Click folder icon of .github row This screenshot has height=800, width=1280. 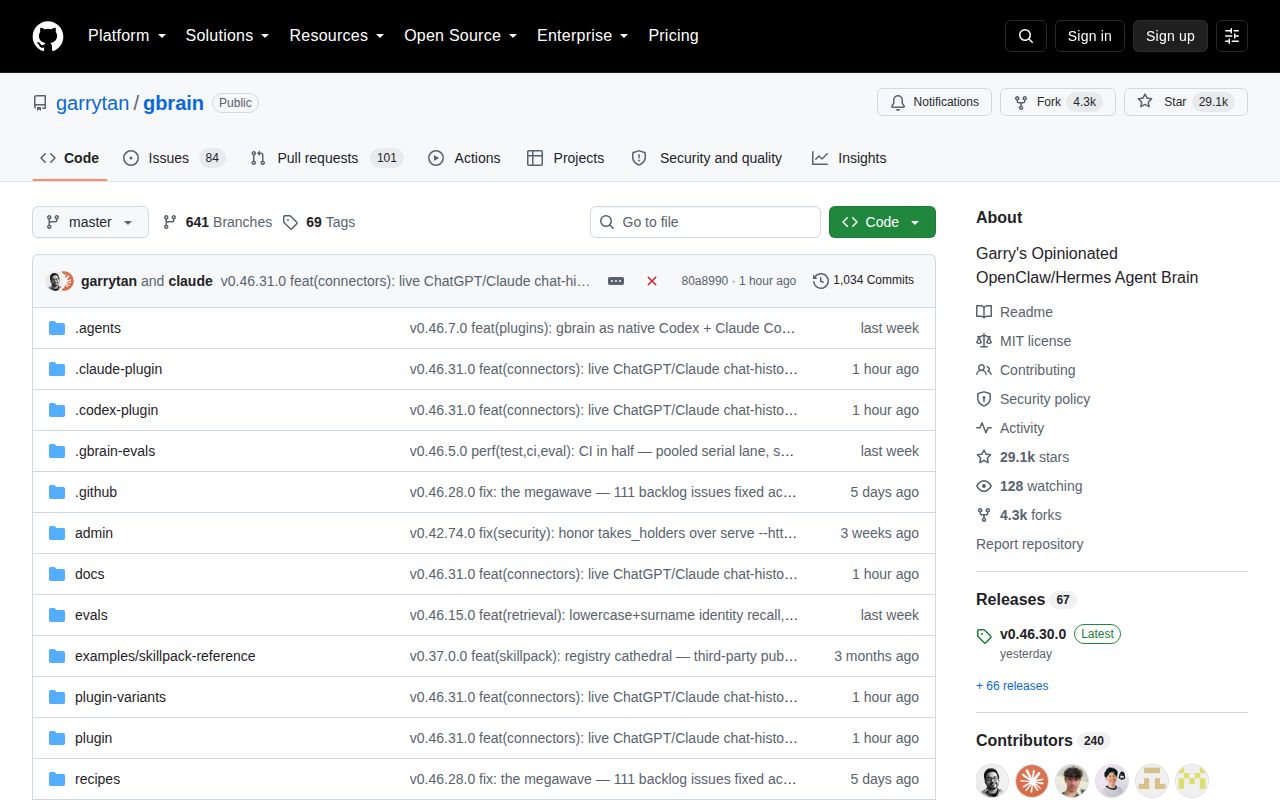[57, 492]
